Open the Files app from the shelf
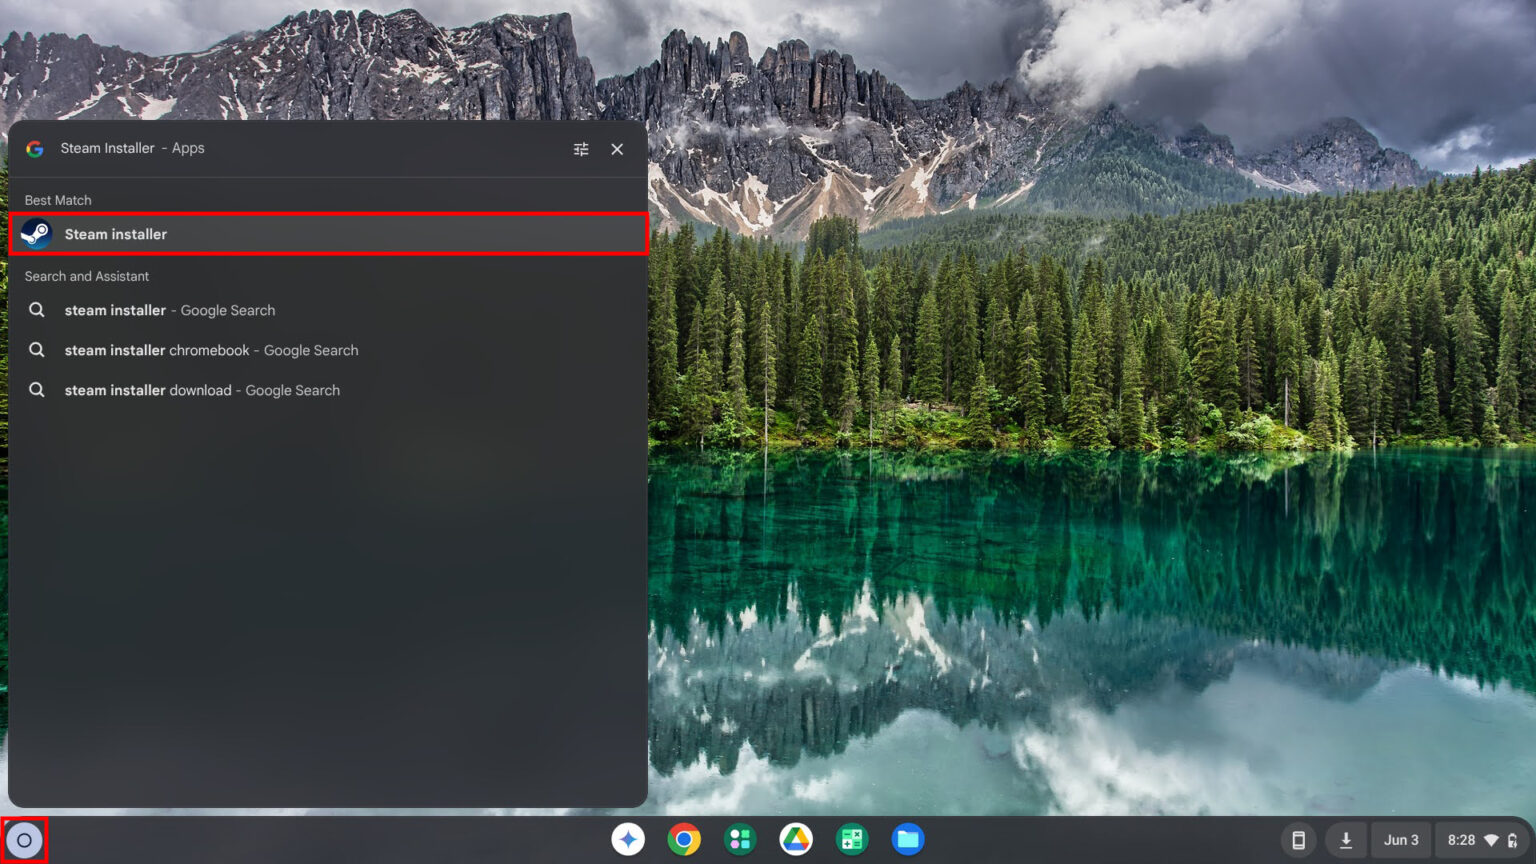 (x=908, y=839)
